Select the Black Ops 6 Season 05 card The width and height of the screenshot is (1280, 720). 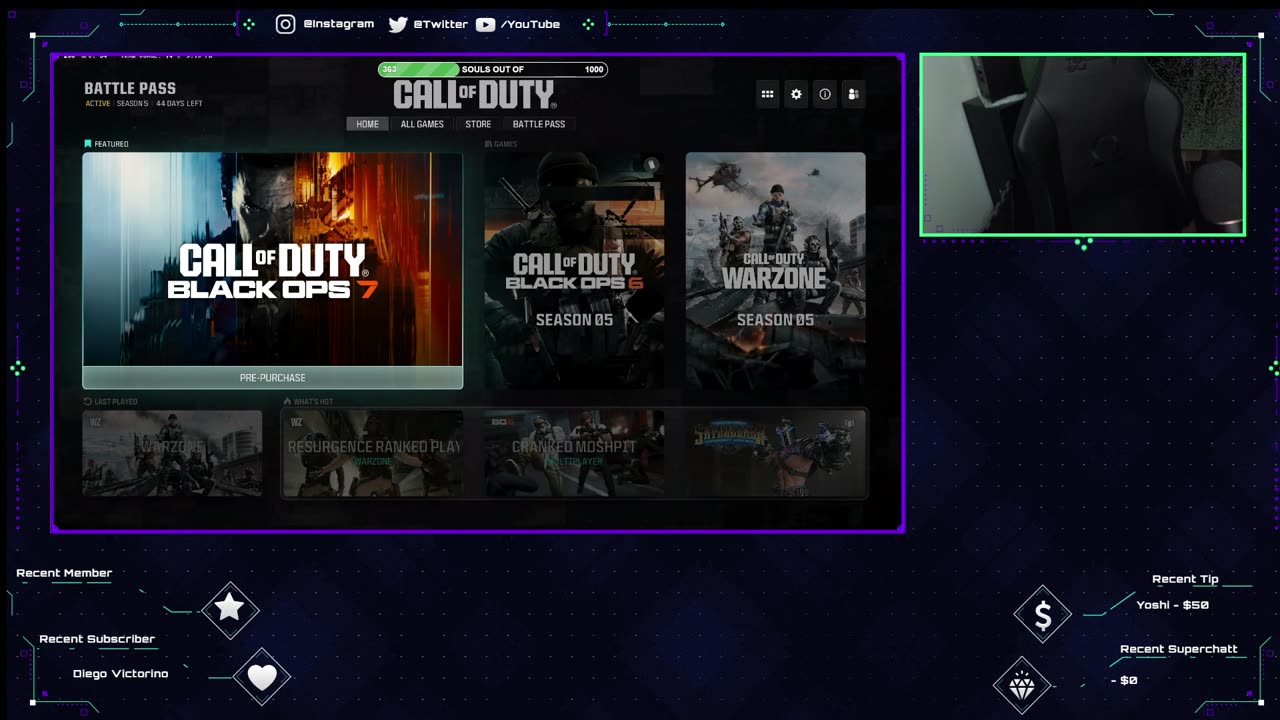point(574,270)
